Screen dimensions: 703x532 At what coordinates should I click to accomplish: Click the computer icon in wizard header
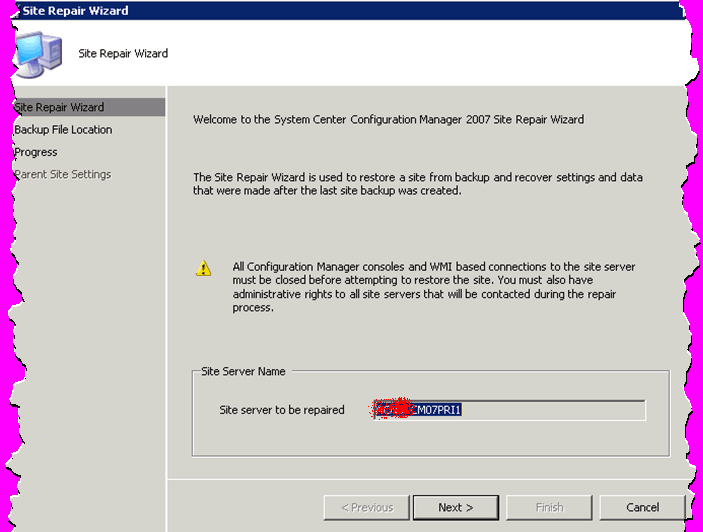[39, 54]
